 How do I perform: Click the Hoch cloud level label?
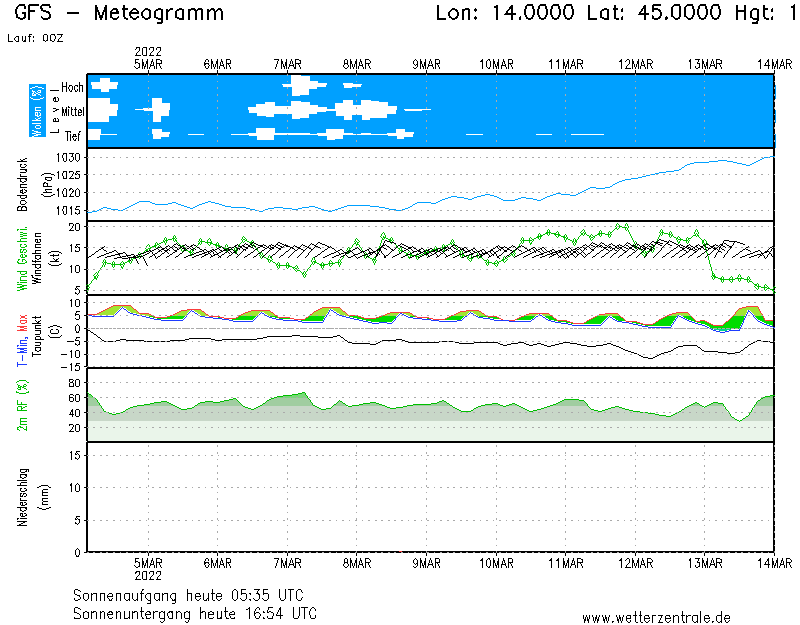click(72, 88)
